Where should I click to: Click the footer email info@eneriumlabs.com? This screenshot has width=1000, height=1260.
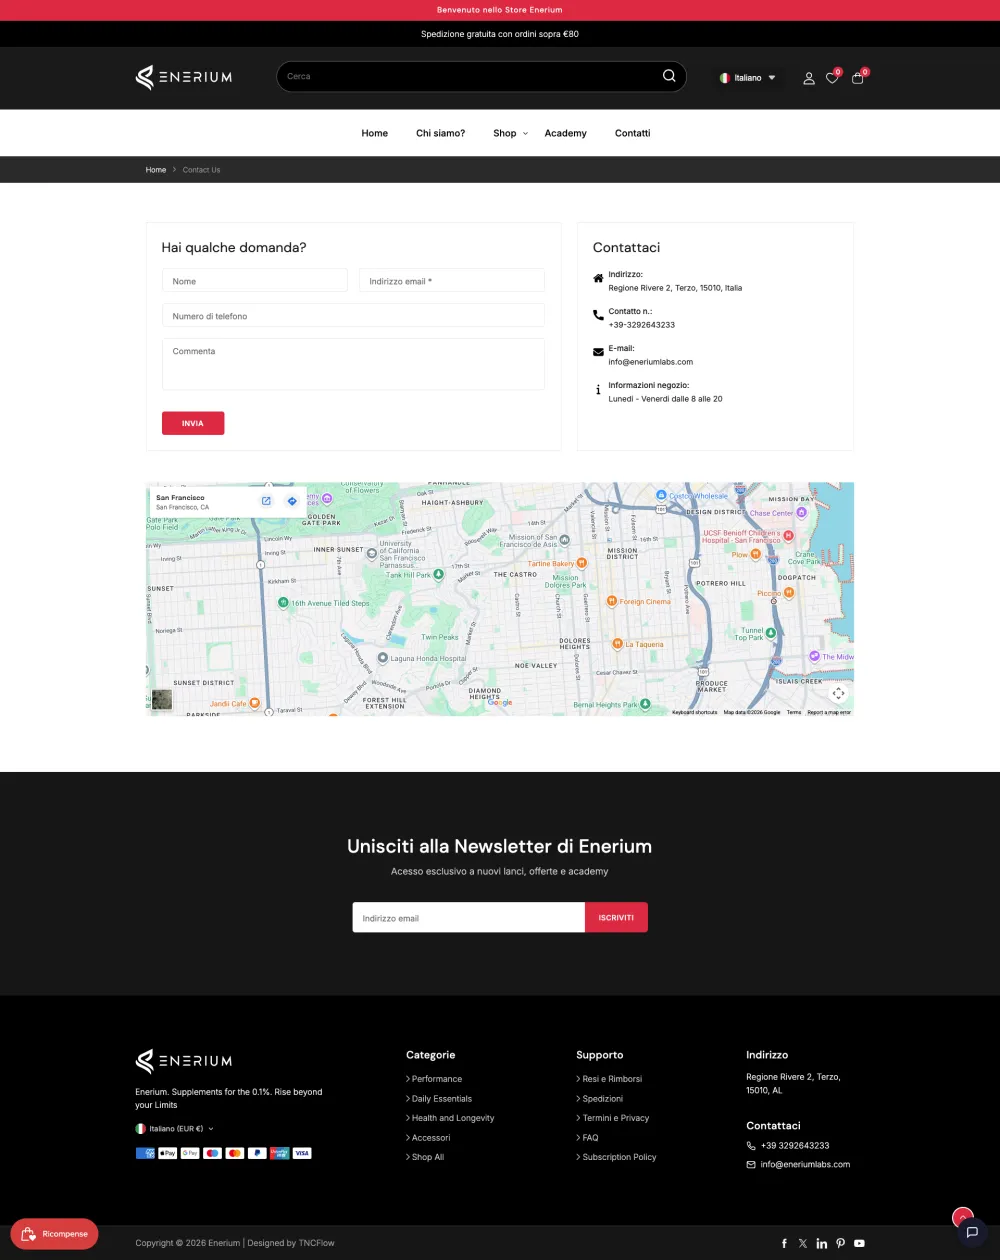805,1165
